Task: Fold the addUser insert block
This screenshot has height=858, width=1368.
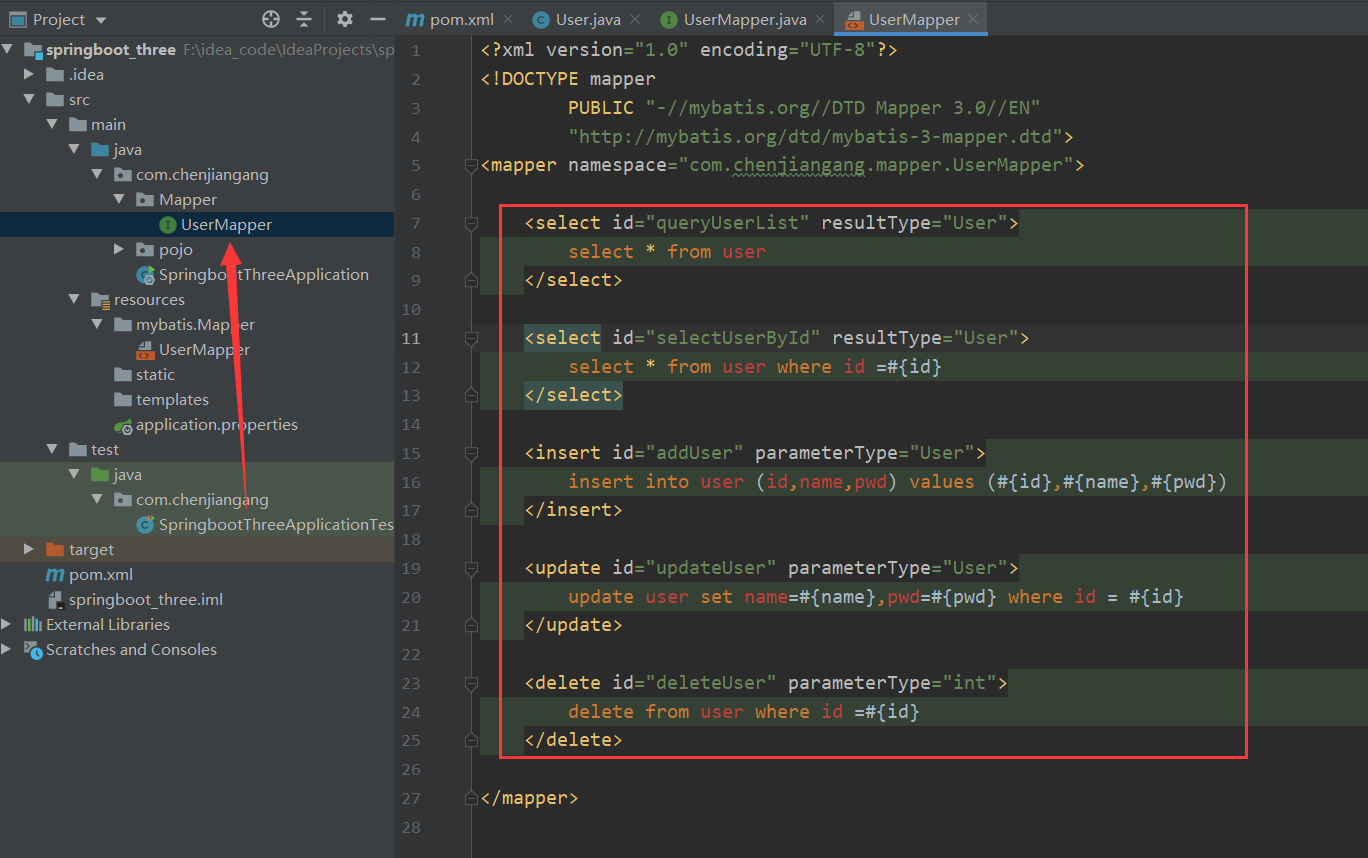Action: [471, 454]
